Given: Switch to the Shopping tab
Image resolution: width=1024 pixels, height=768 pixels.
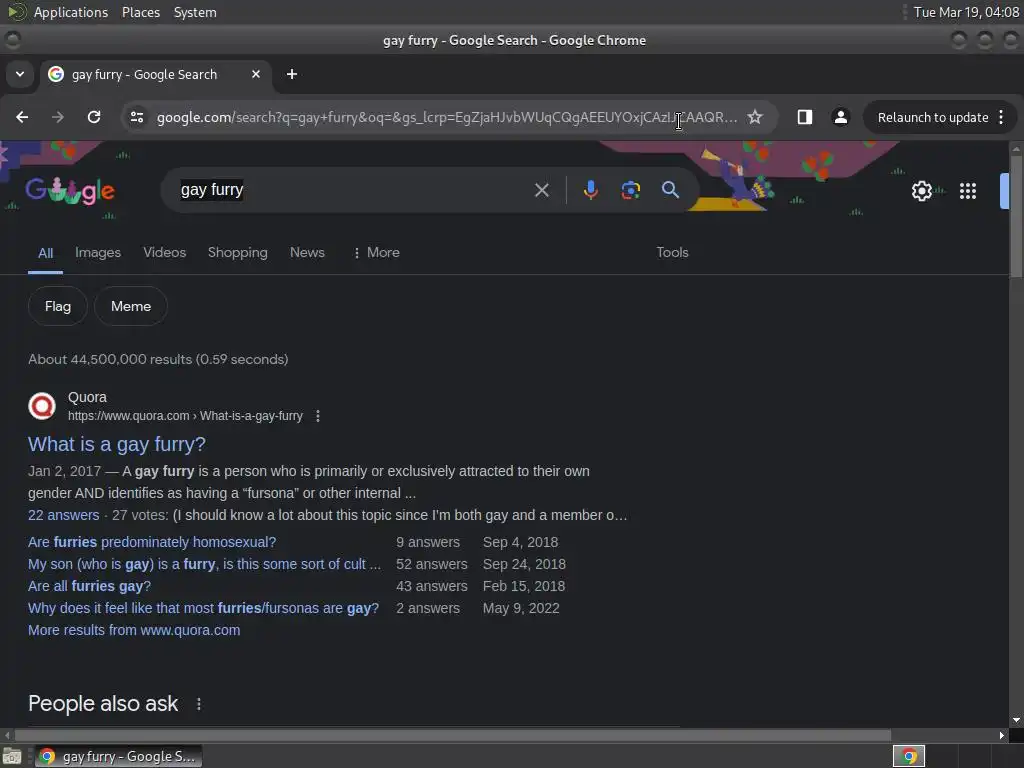Looking at the screenshot, I should (238, 253).
